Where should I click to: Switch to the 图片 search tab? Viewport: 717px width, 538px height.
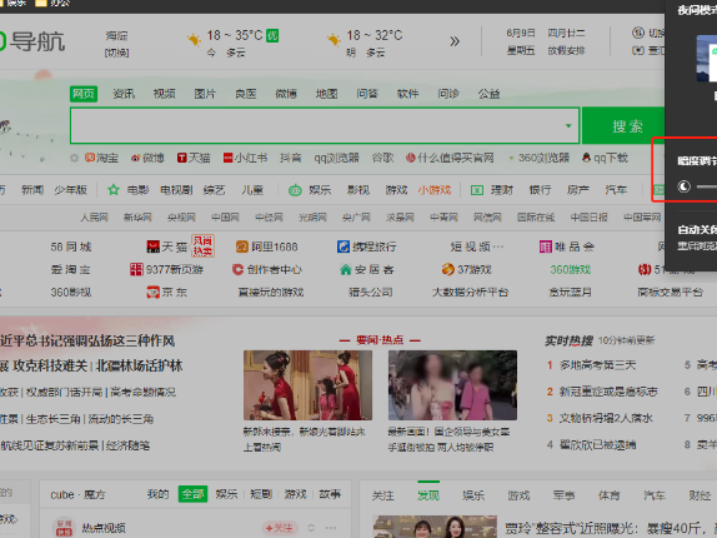coord(205,94)
